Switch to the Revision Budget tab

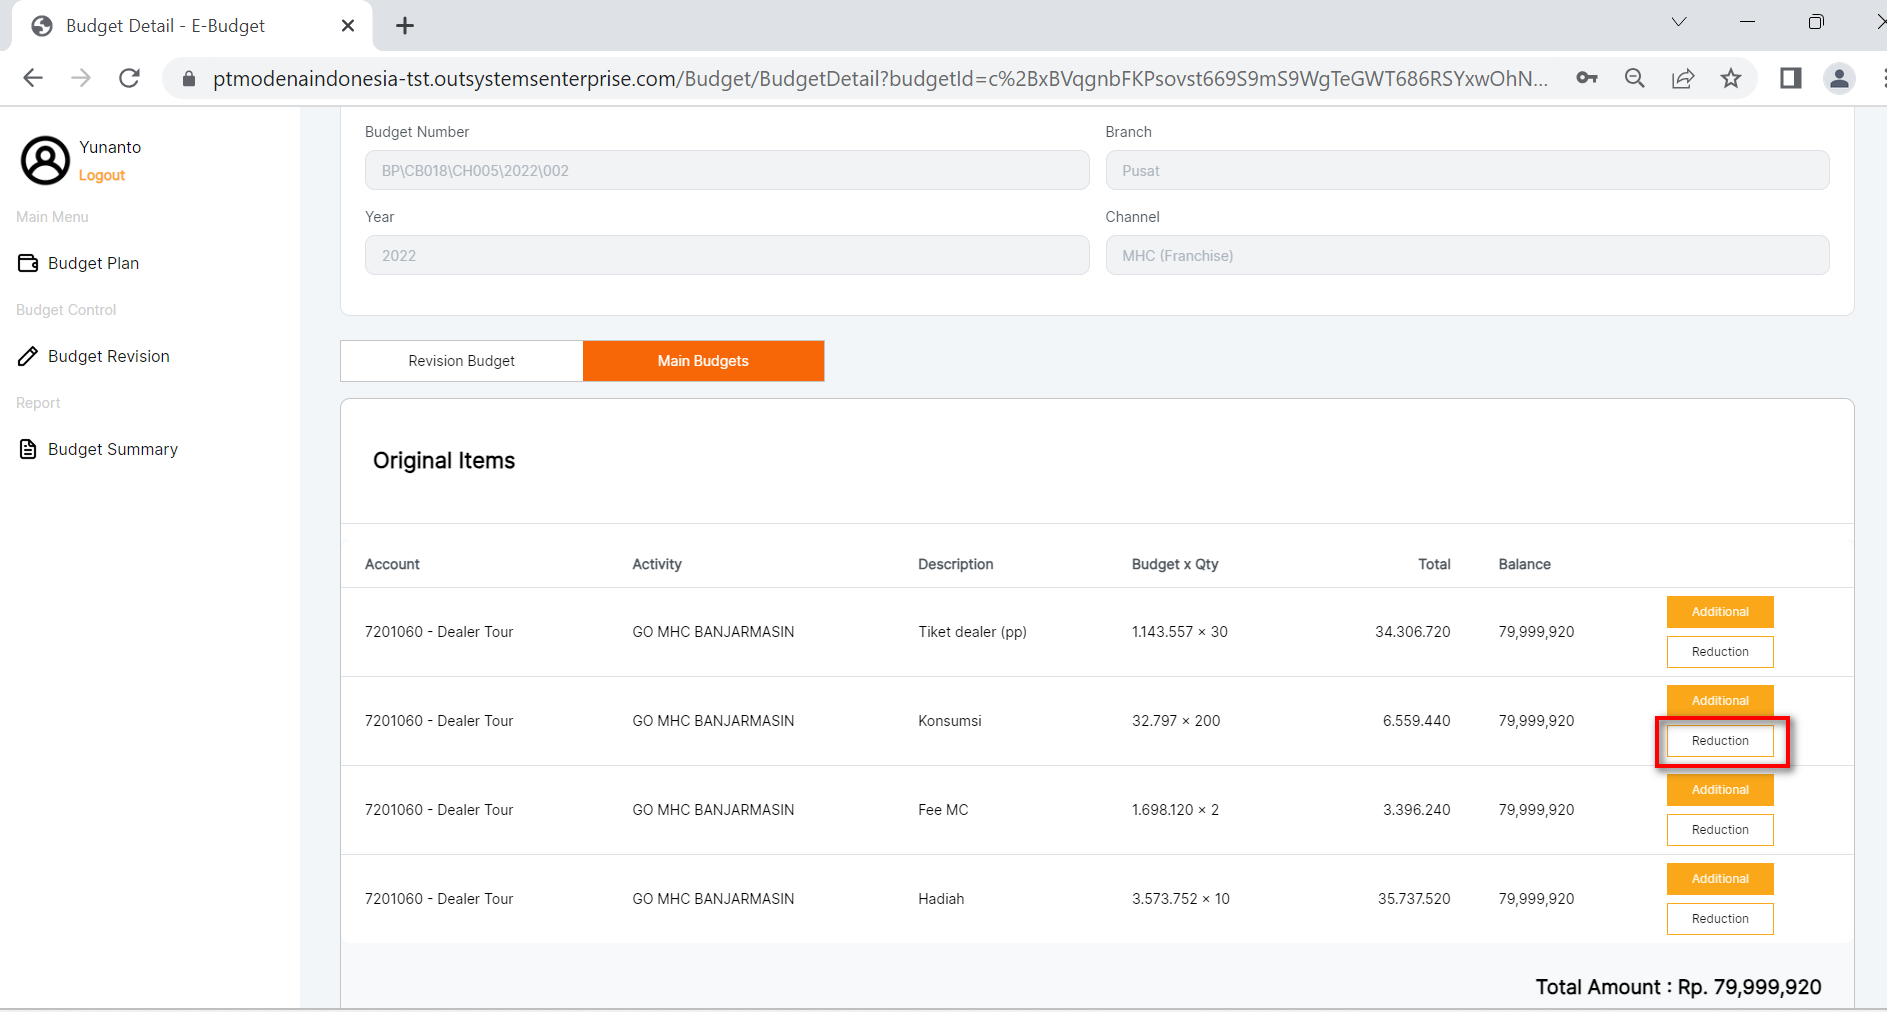click(461, 361)
